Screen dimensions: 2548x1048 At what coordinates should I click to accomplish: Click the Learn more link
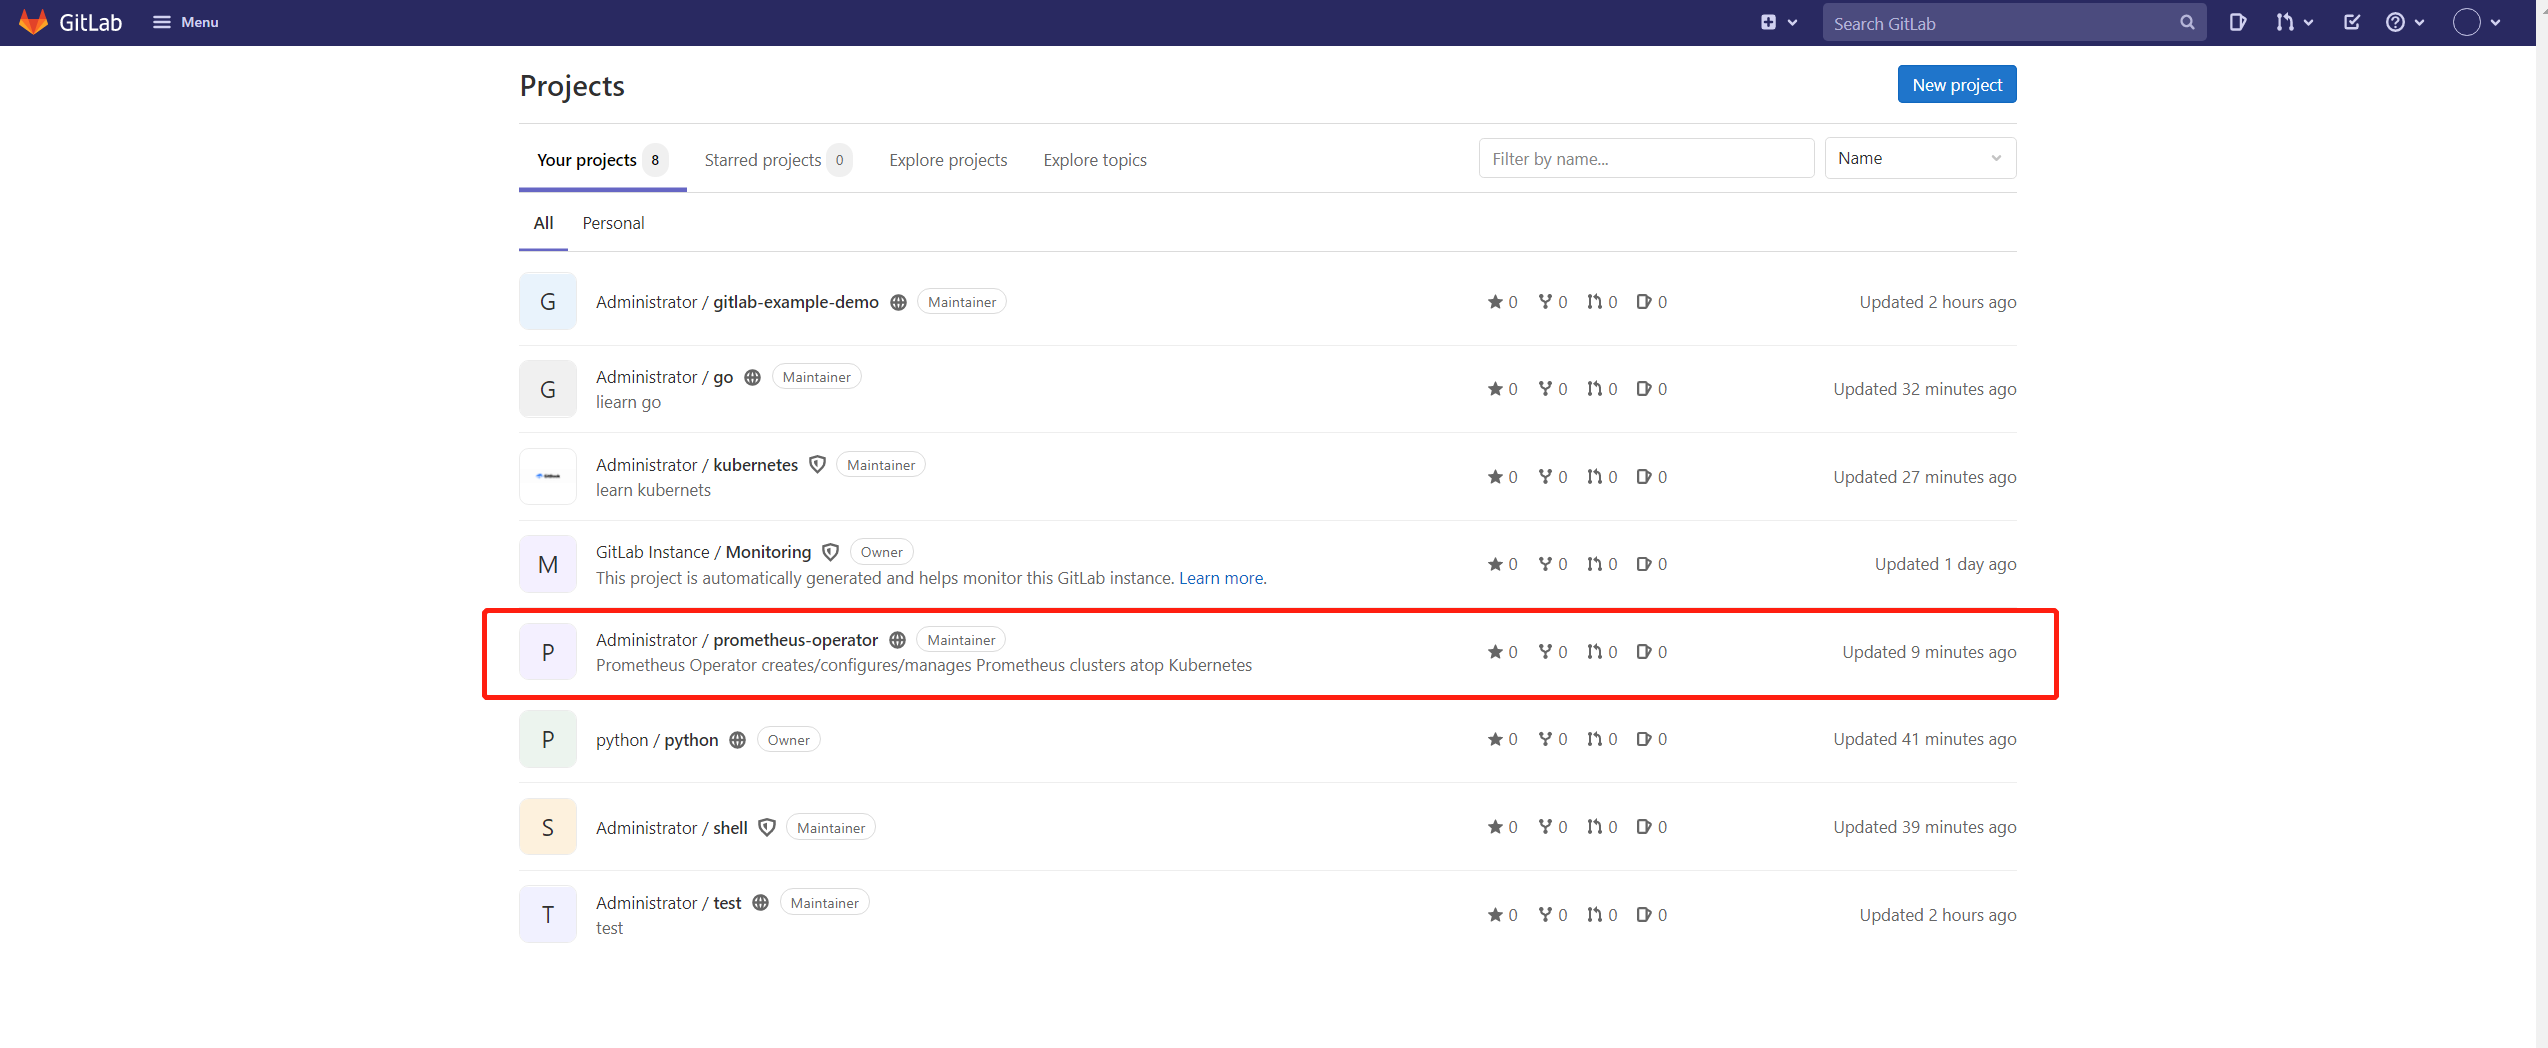(1221, 578)
